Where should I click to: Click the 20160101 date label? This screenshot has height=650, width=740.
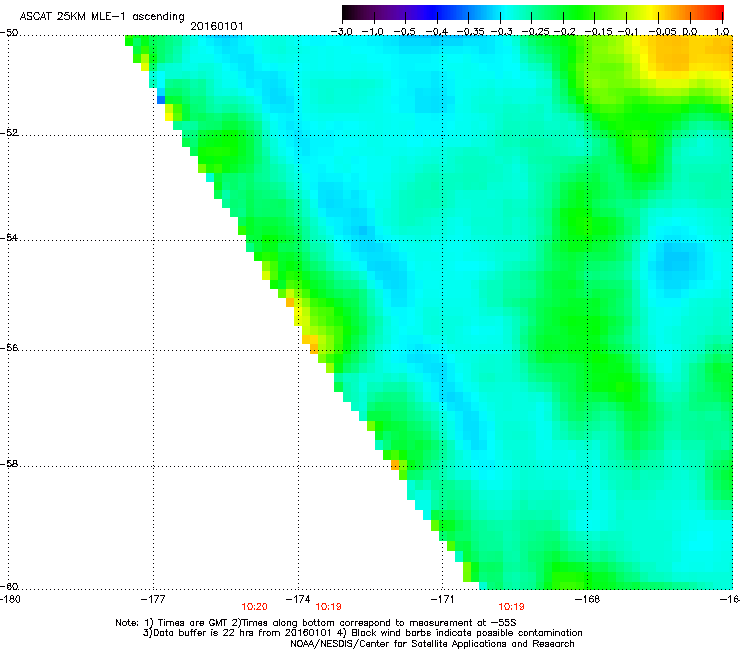click(x=217, y=26)
